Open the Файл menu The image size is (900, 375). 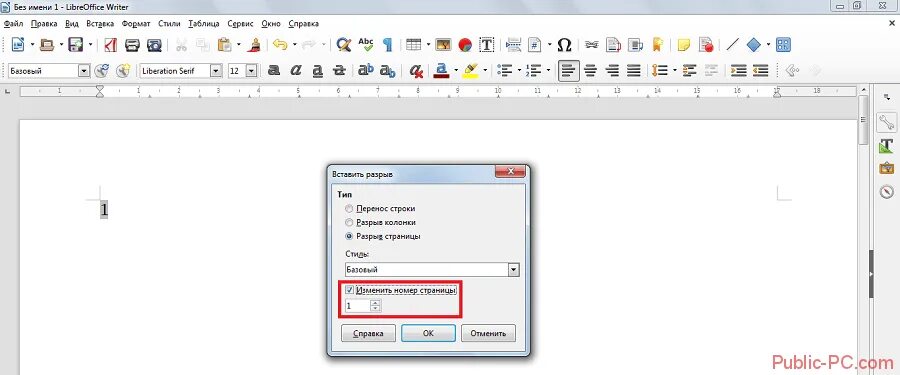13,24
